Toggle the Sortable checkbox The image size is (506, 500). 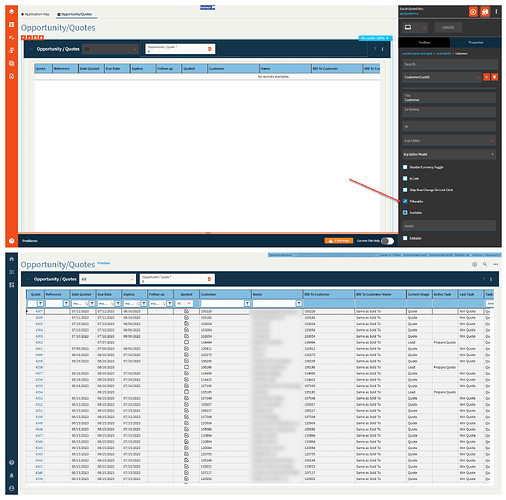point(405,212)
